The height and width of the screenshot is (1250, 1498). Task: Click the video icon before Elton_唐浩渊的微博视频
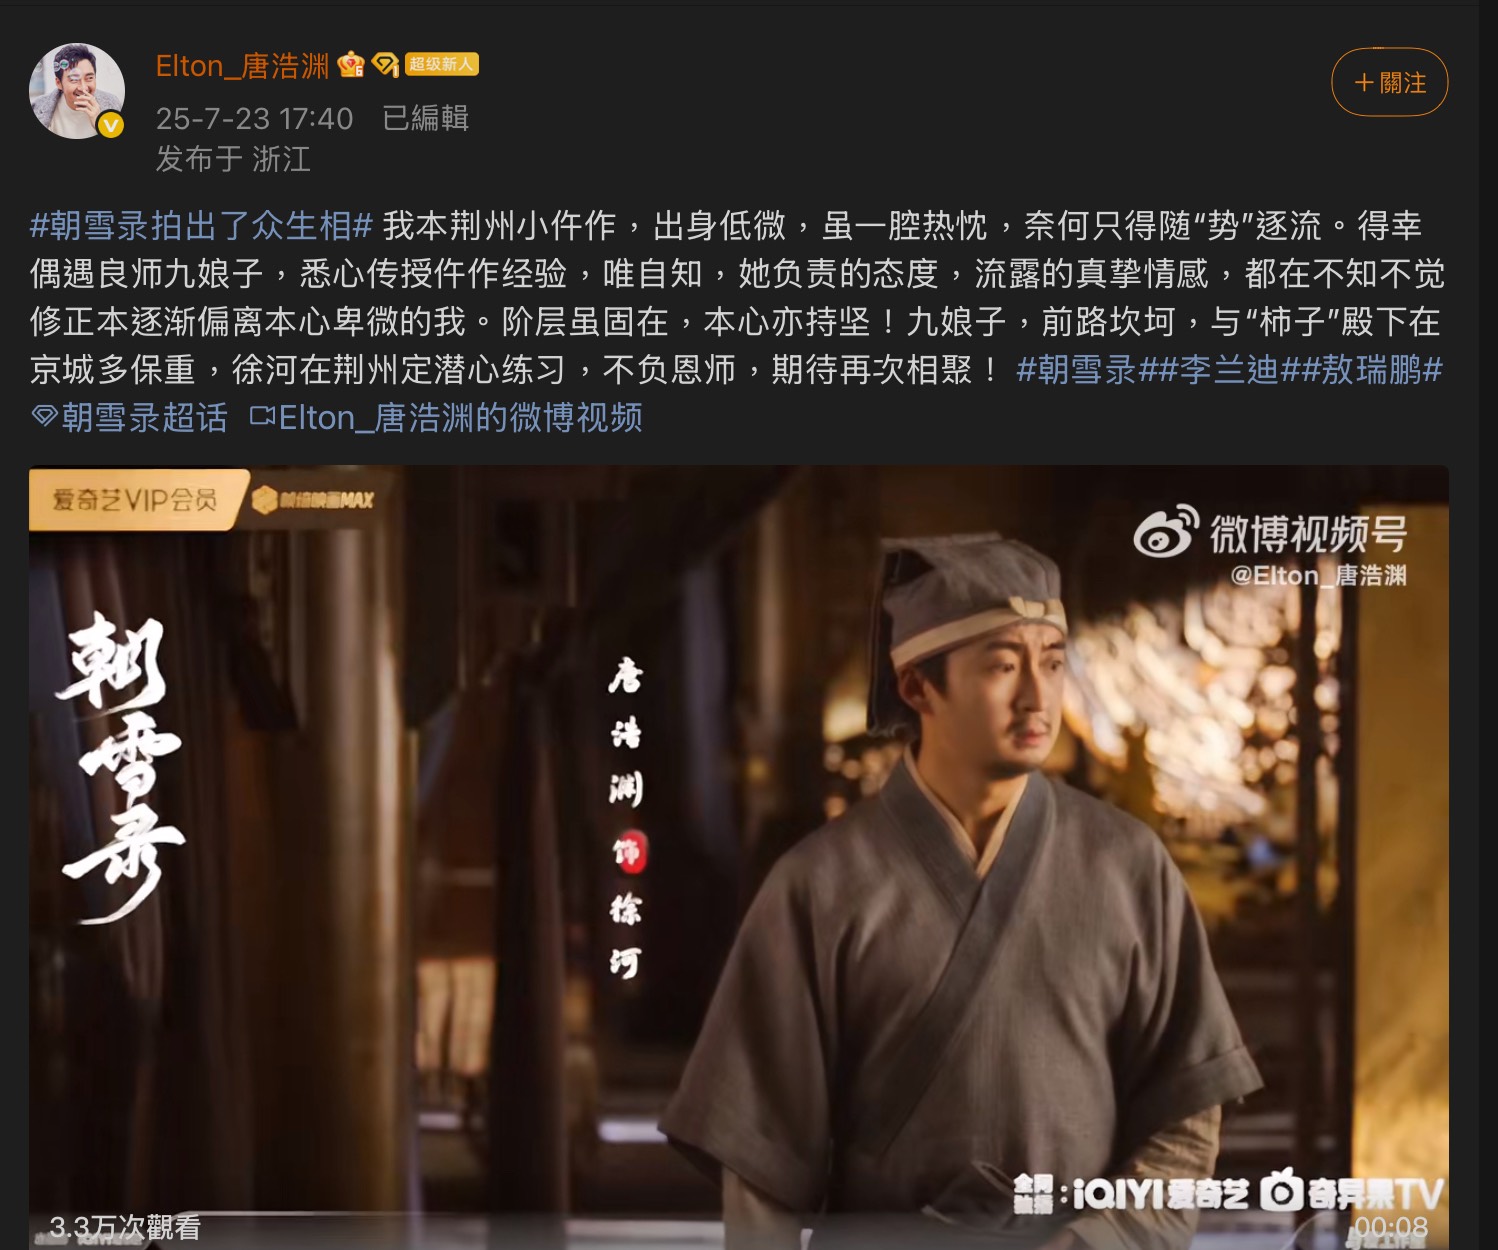(262, 416)
